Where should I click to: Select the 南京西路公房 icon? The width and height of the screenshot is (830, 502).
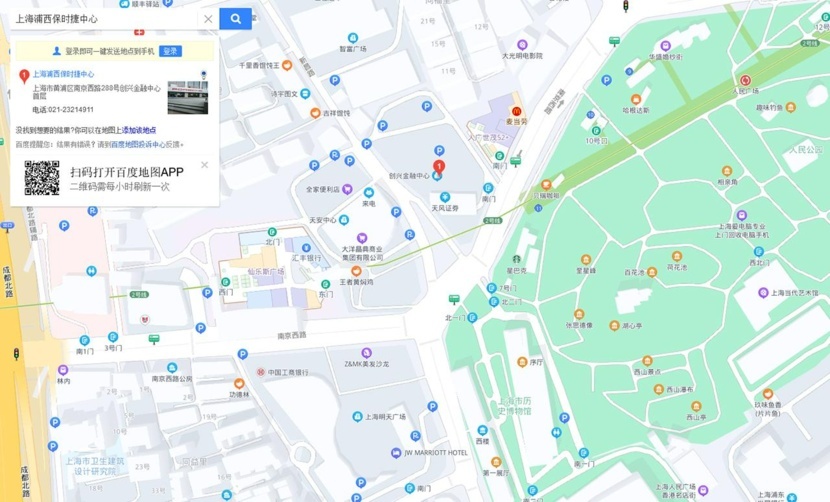[172, 367]
